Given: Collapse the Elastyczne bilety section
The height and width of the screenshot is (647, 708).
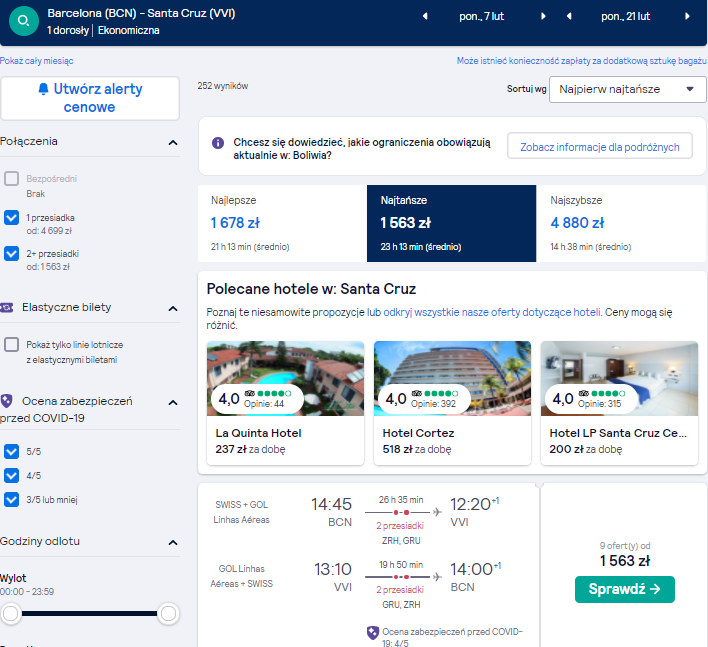Looking at the screenshot, I should pyautogui.click(x=173, y=308).
